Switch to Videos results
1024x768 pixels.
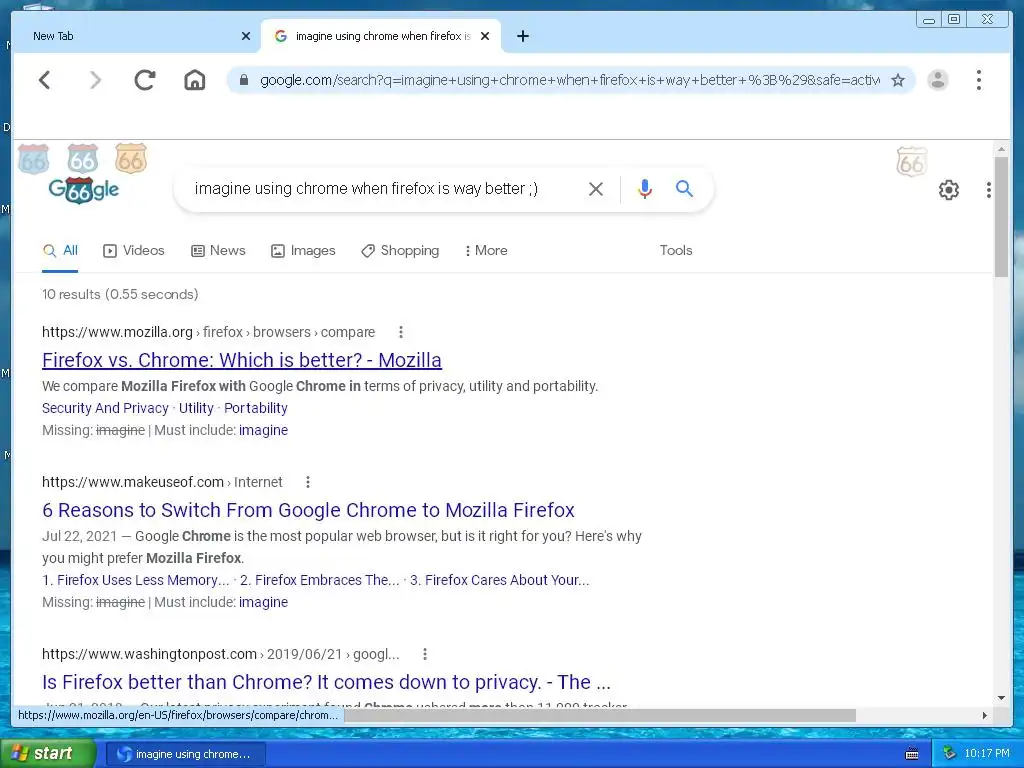134,251
